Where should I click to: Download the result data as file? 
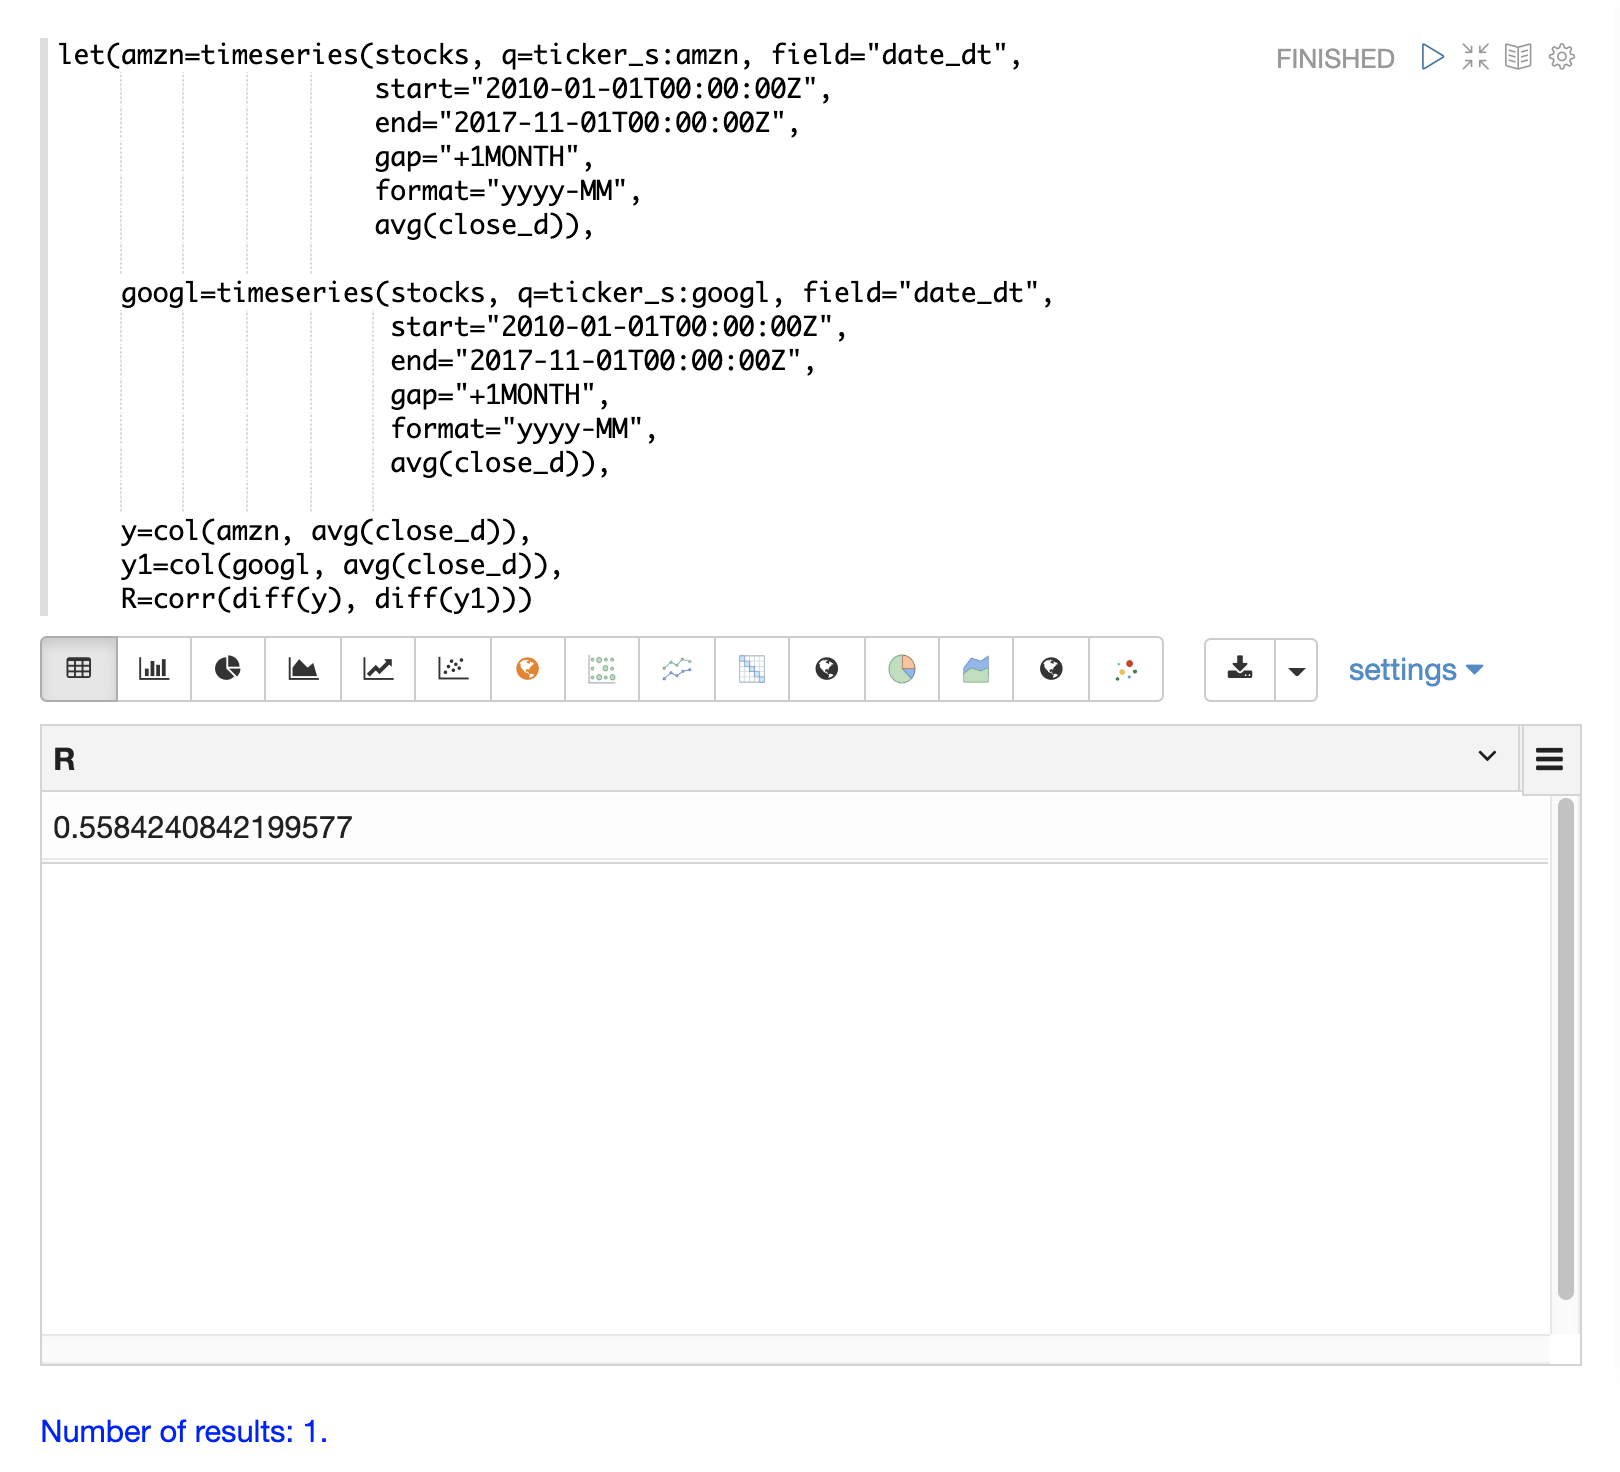(x=1240, y=669)
